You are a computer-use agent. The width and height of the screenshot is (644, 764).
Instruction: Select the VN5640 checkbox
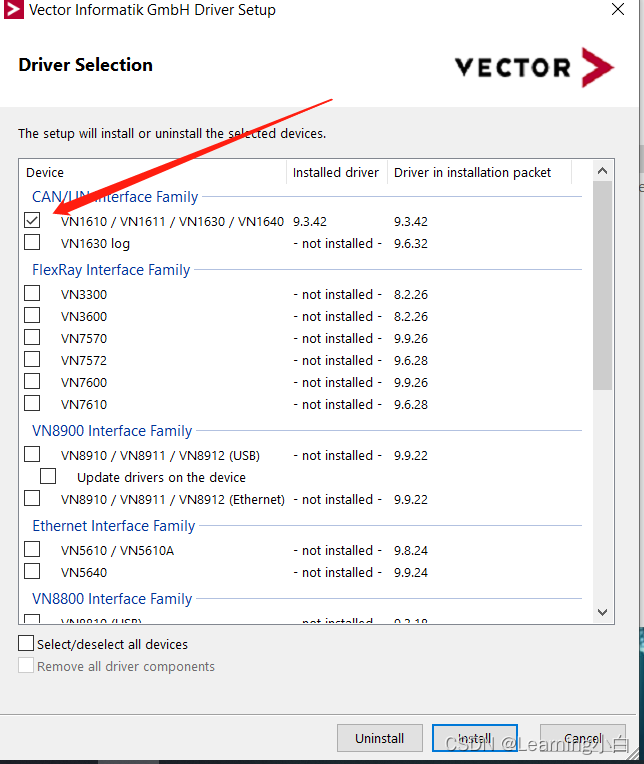point(32,571)
